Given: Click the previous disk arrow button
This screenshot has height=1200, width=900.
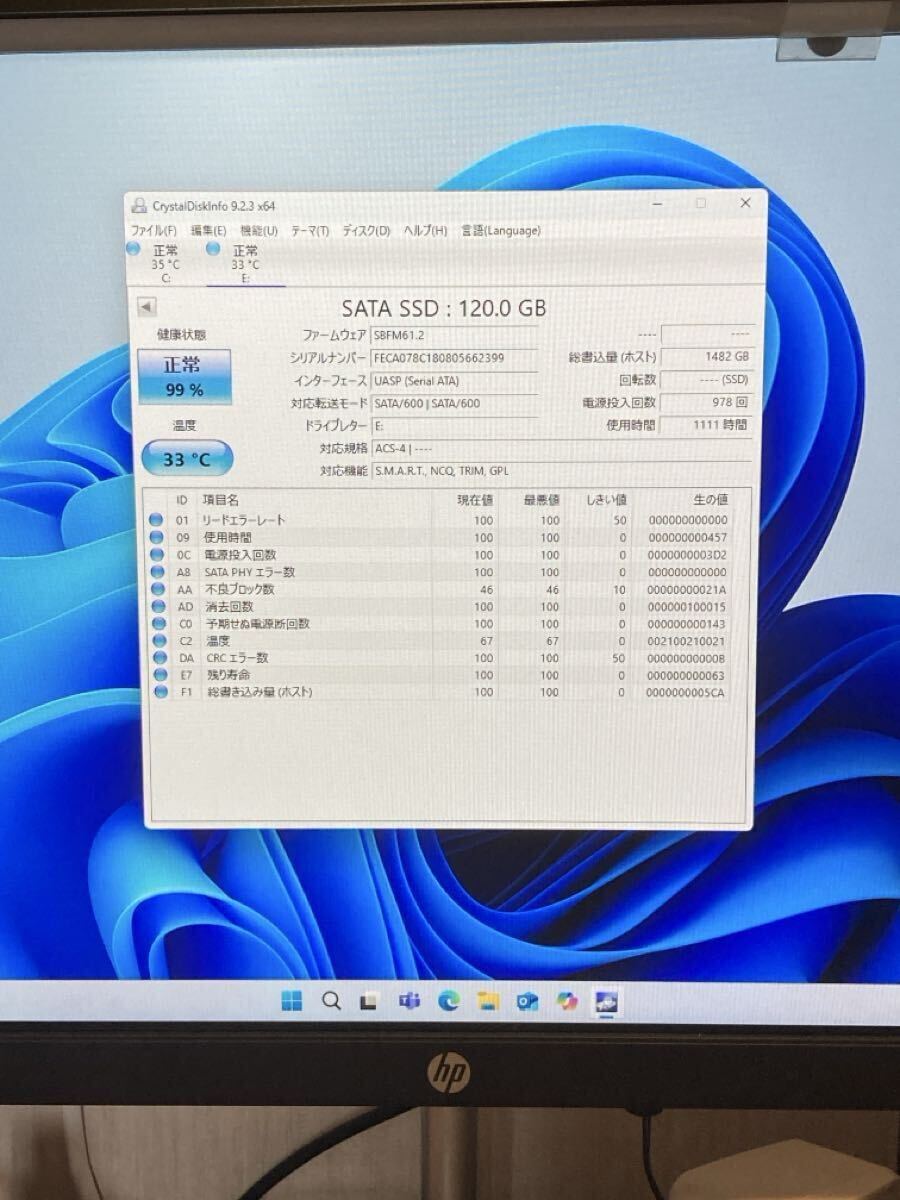Looking at the screenshot, I should [147, 308].
